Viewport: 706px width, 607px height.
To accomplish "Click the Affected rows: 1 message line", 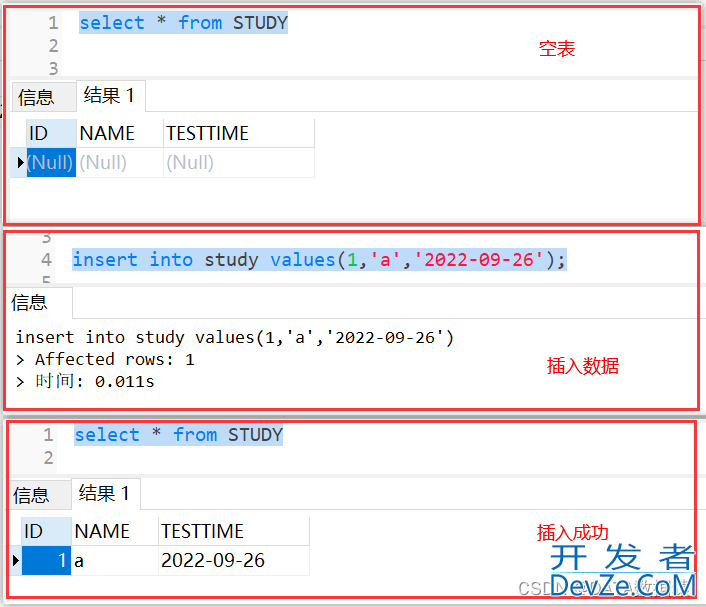I will [x=105, y=359].
